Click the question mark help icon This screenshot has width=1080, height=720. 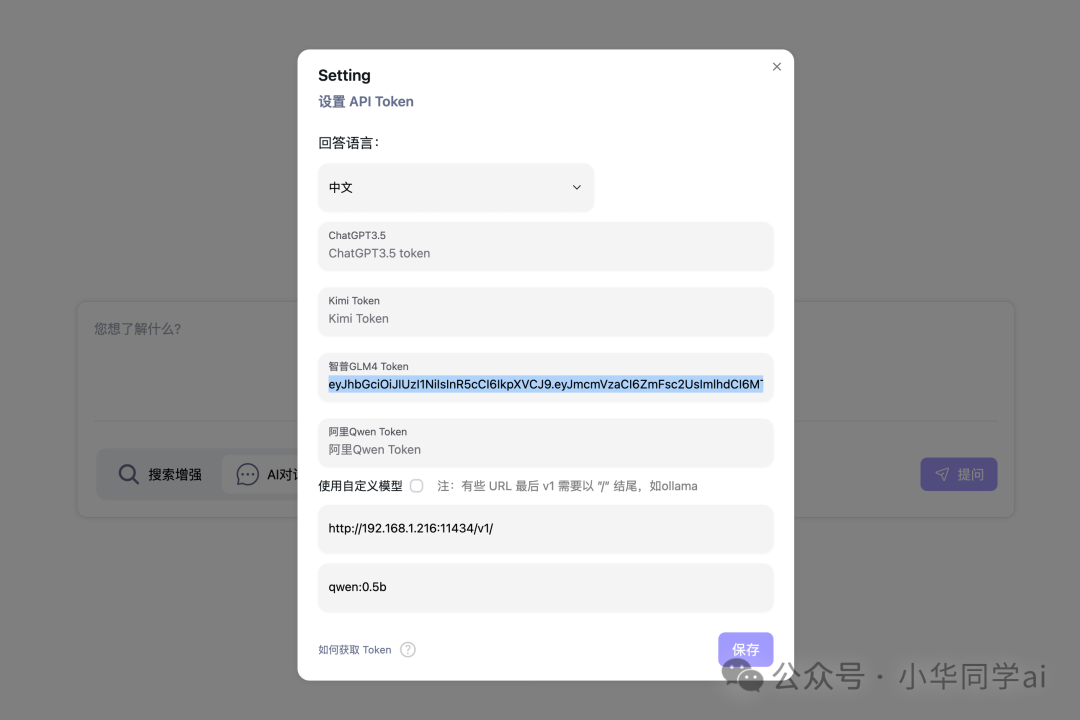pos(408,650)
